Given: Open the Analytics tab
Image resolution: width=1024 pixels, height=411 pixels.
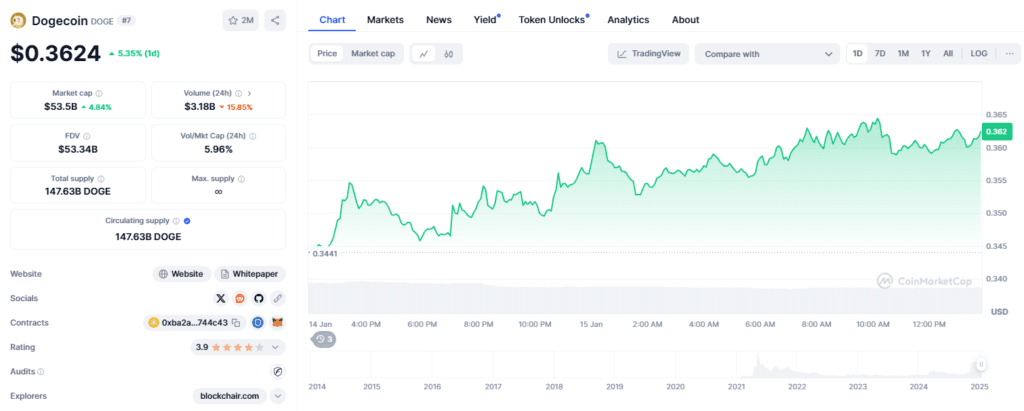Looking at the screenshot, I should (628, 20).
